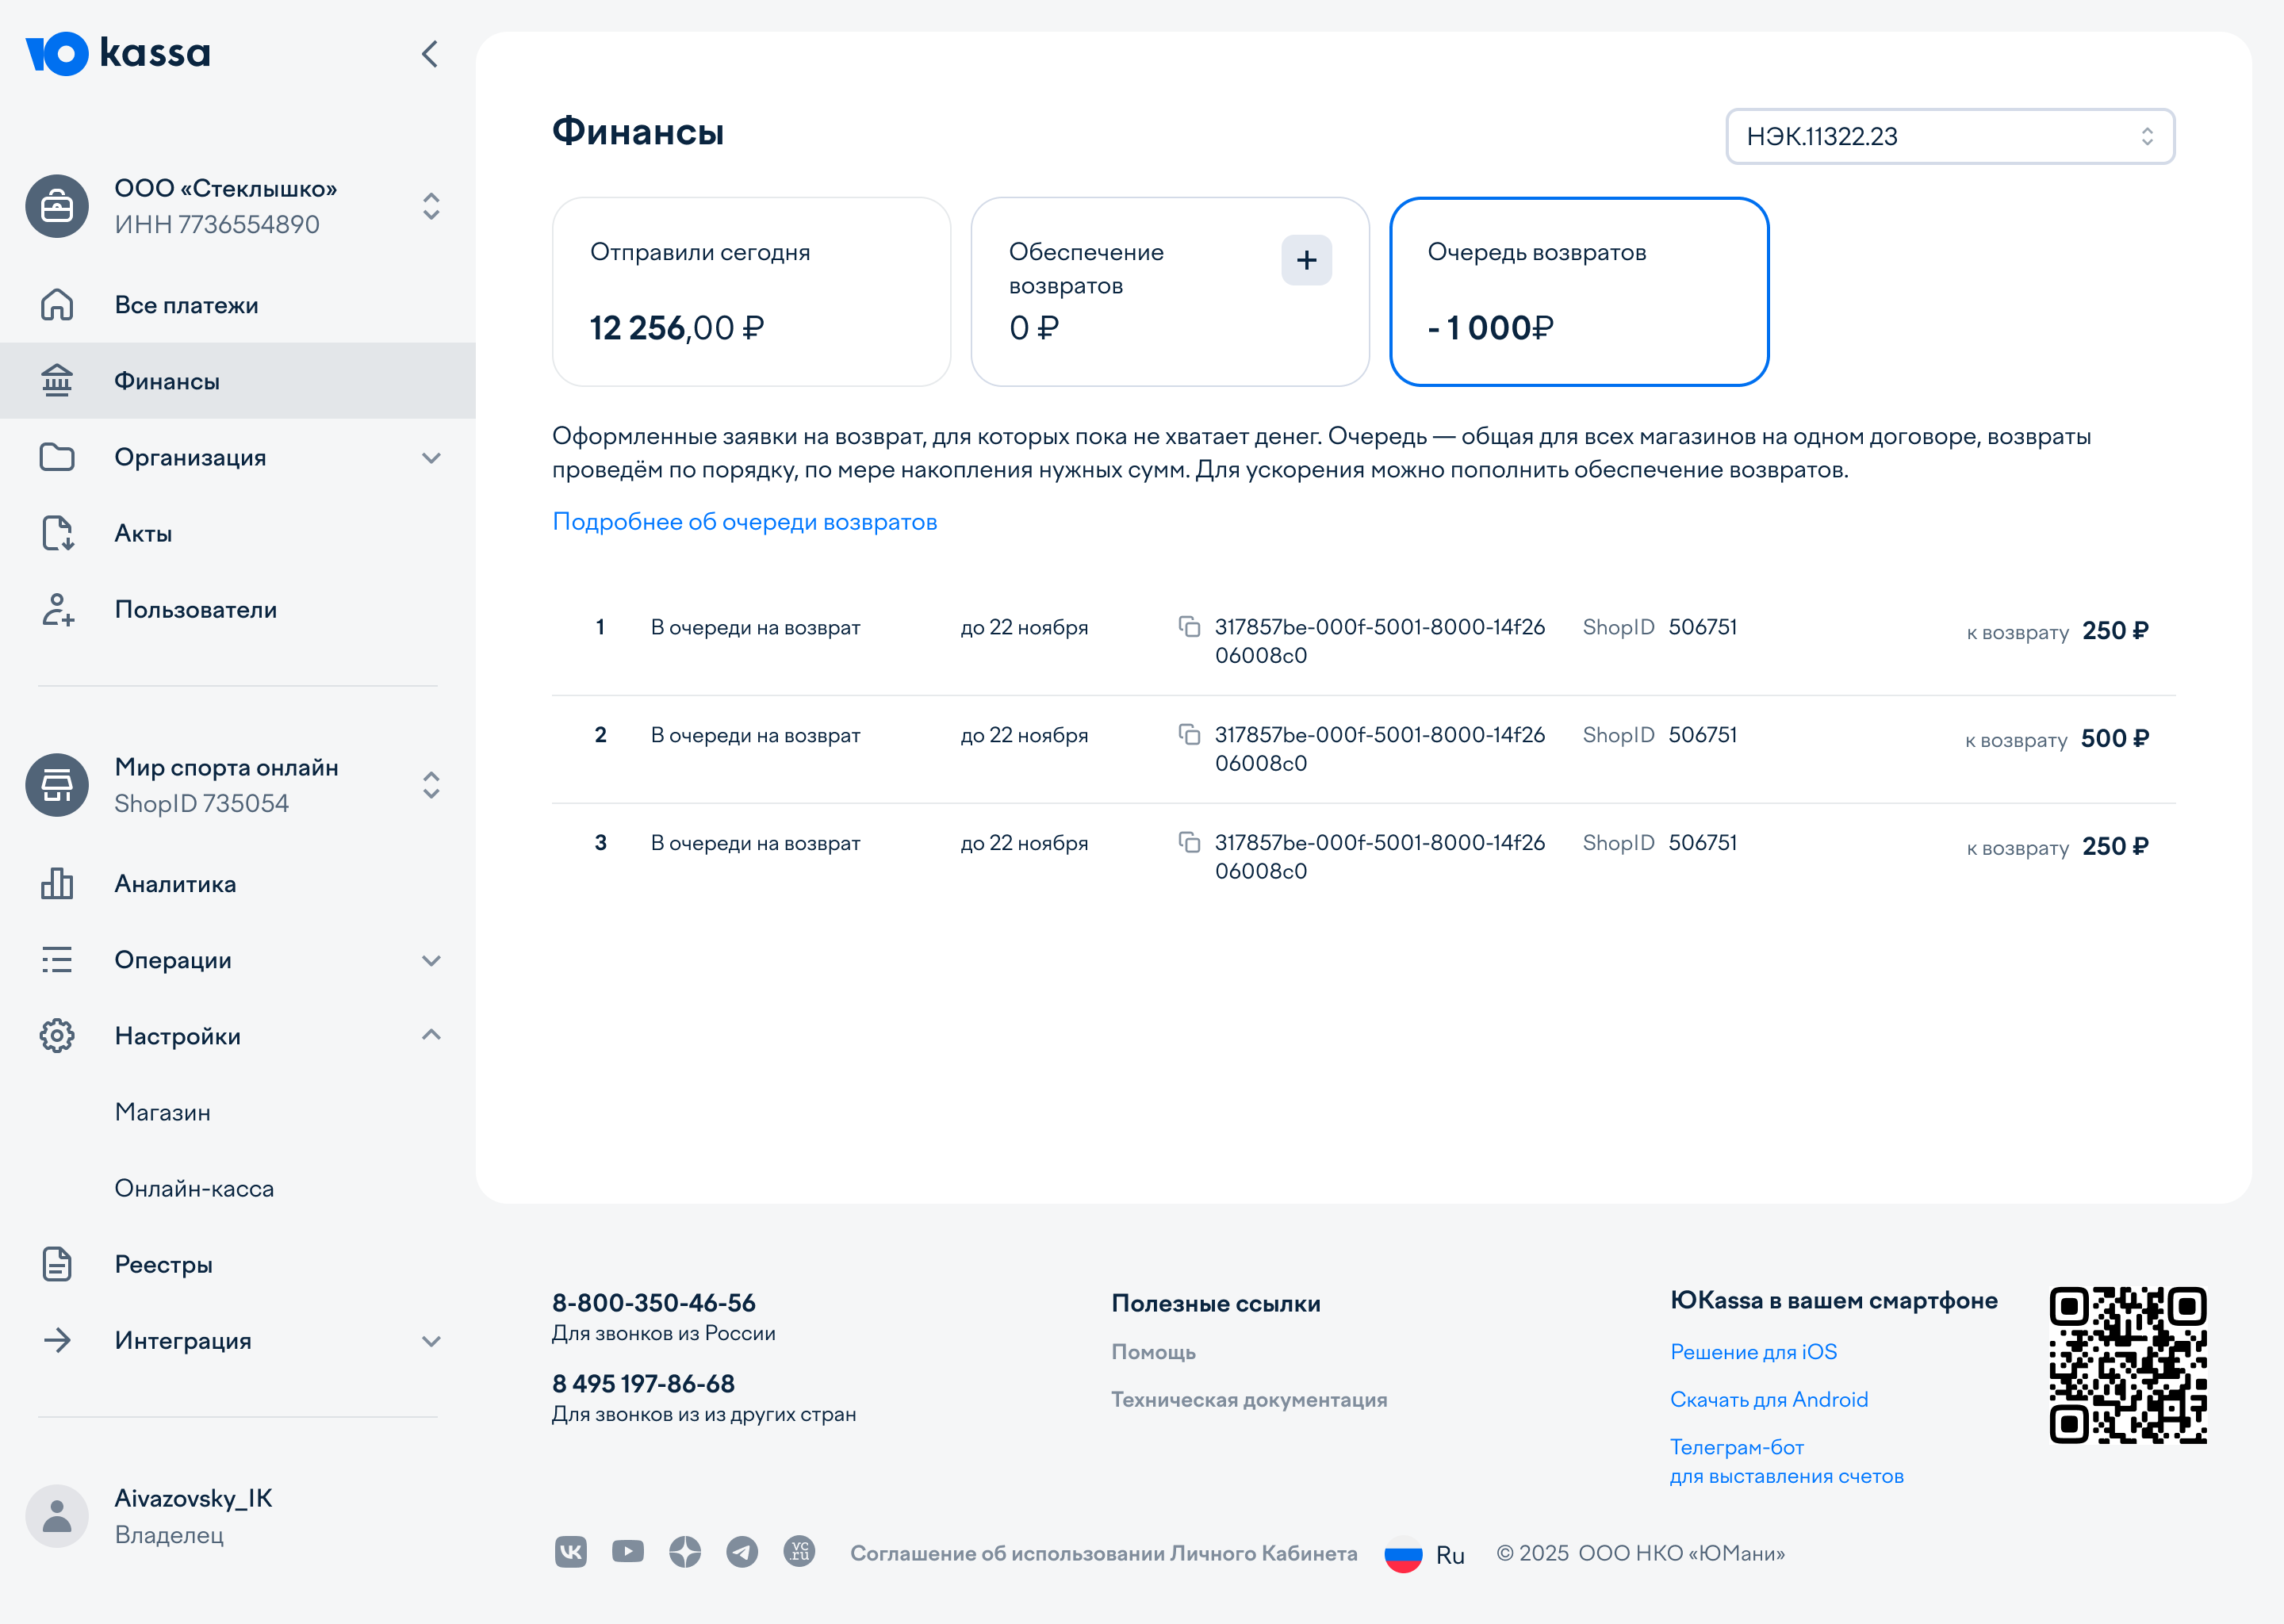Copy payment ID in refund queue row 1
This screenshot has width=2284, height=1624.
(1189, 627)
